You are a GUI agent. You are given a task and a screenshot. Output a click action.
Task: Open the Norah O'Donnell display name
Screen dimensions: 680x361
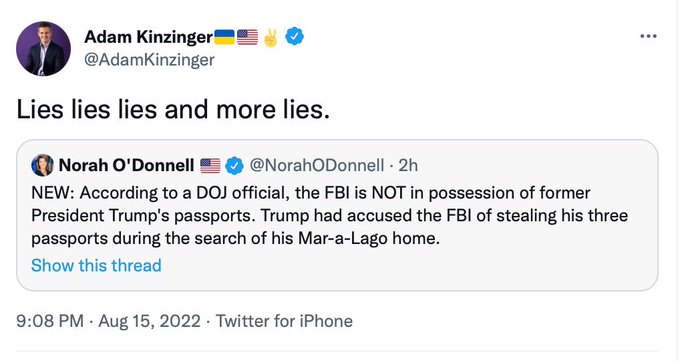tap(126, 165)
